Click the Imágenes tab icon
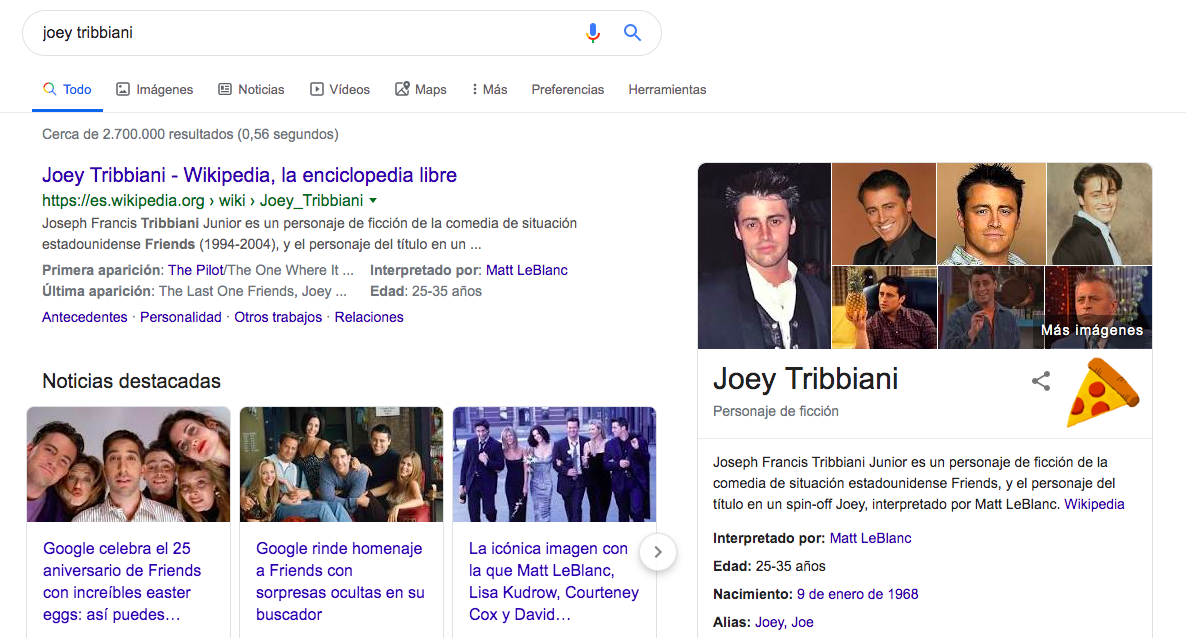 click(123, 89)
